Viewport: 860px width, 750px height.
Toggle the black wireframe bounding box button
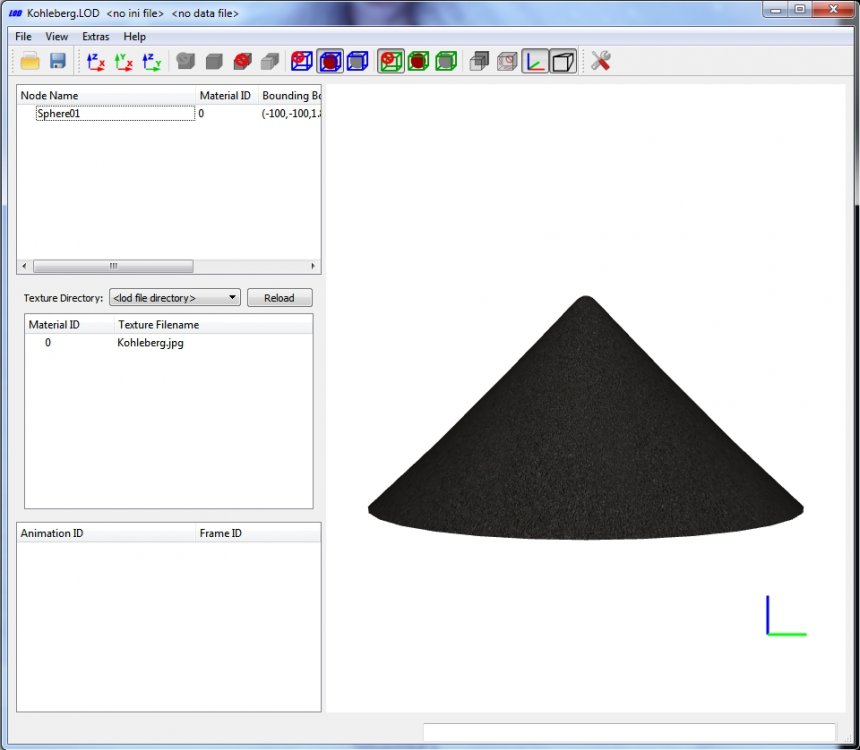(x=563, y=61)
